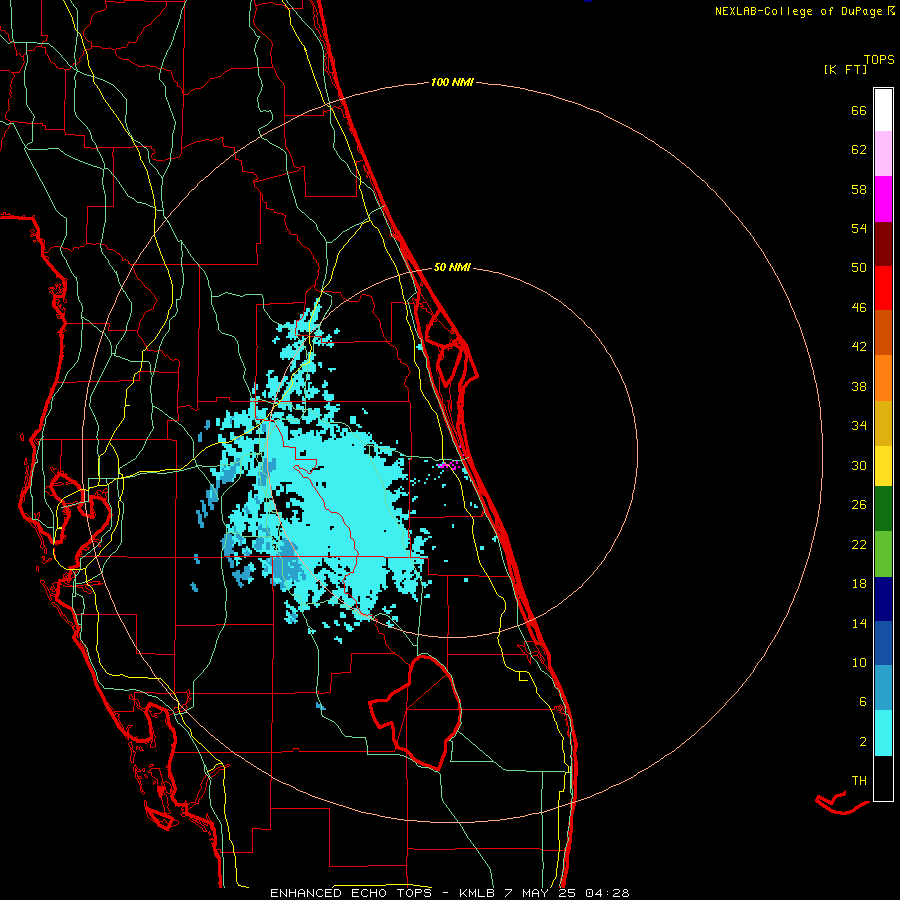Select the steel blue legend swatch

(x=883, y=688)
